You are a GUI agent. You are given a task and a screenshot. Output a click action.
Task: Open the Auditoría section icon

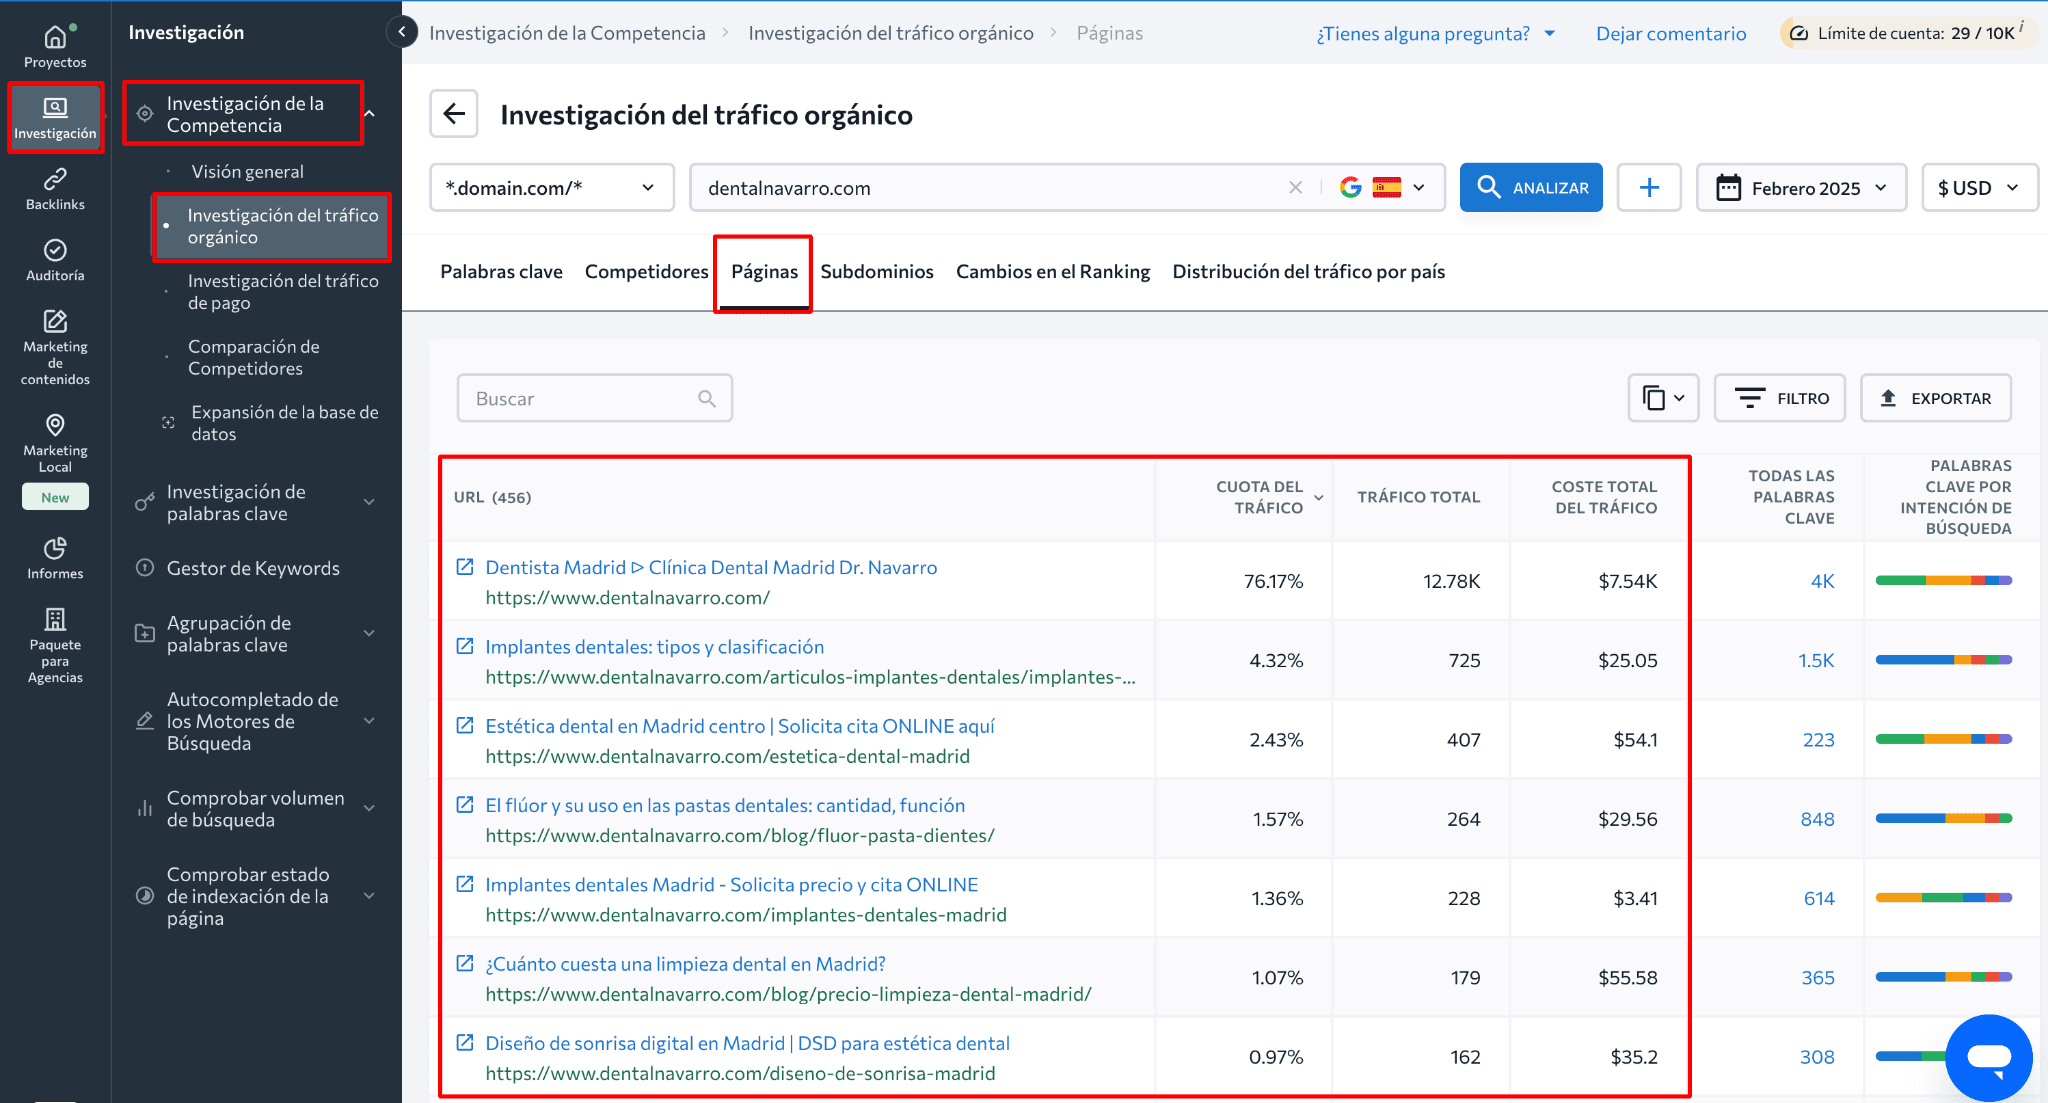[55, 260]
